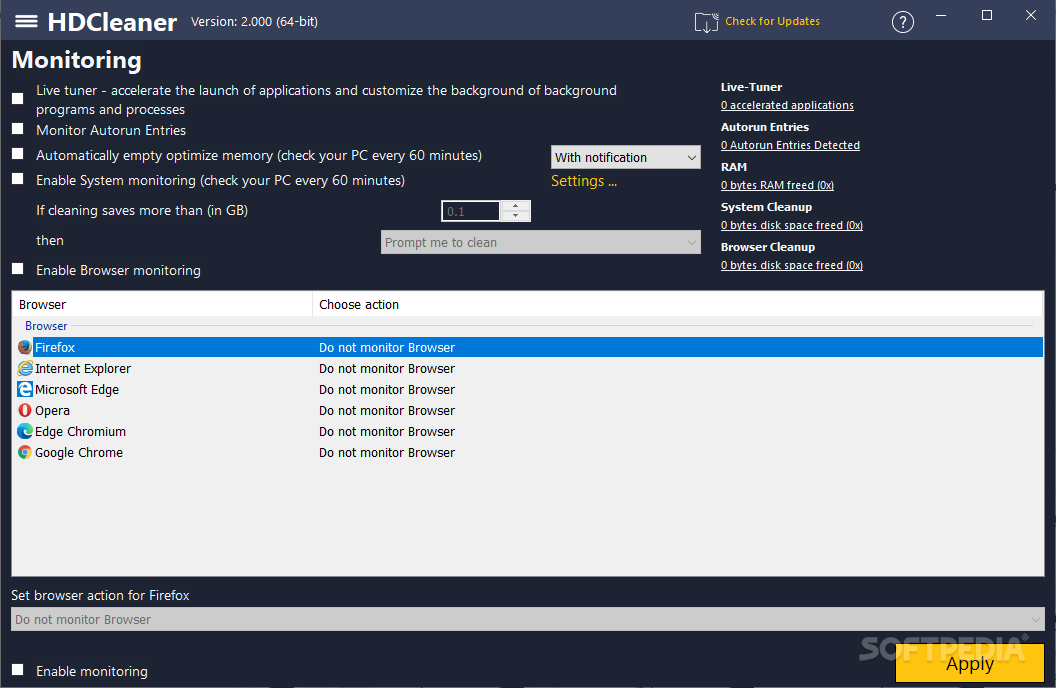
Task: Click Check for Updates link
Action: pos(772,22)
